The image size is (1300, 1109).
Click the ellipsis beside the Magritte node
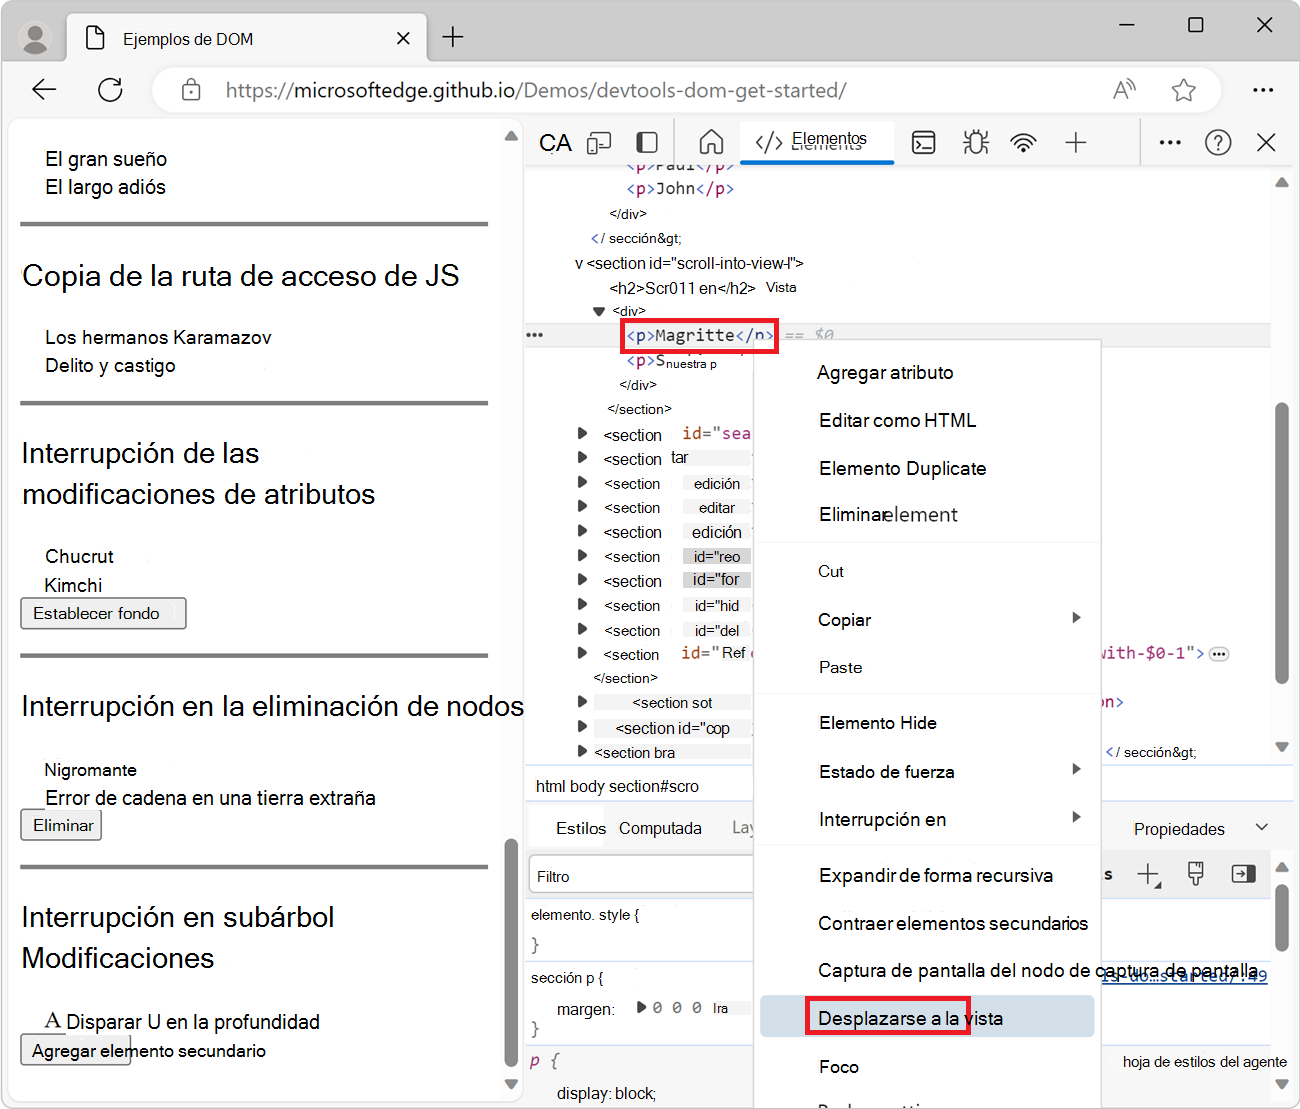535,335
